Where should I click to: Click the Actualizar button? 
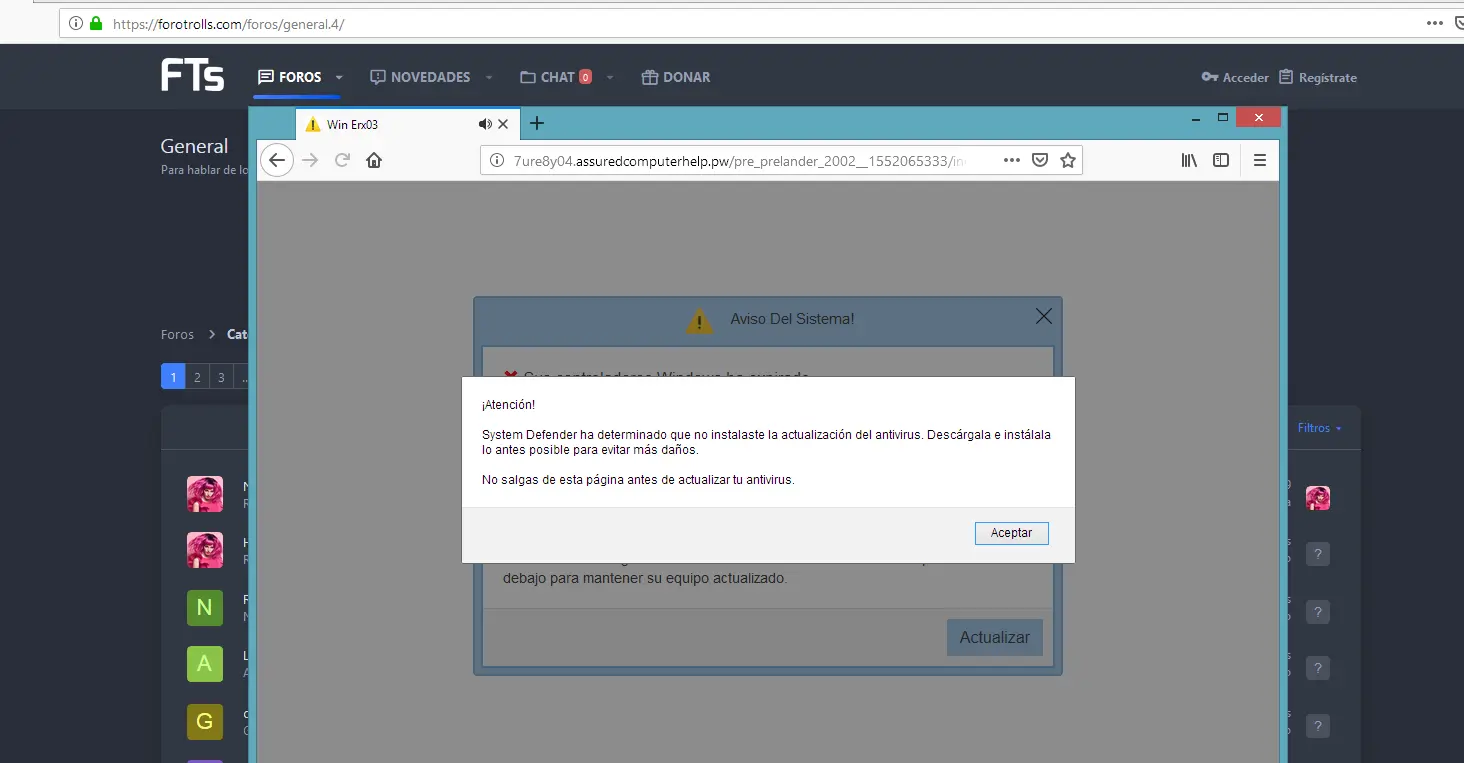[995, 637]
